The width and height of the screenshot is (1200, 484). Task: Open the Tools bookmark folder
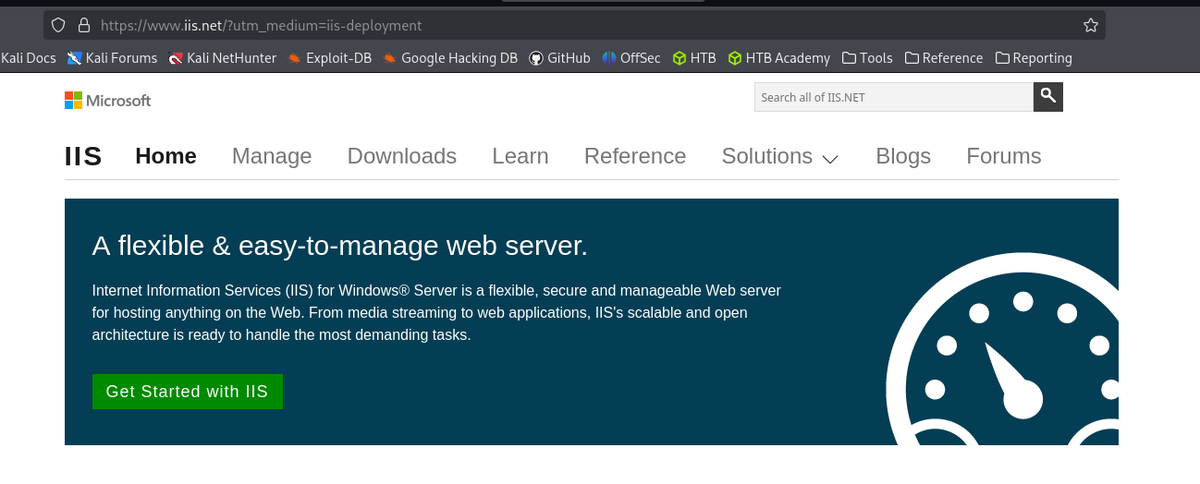click(x=867, y=58)
